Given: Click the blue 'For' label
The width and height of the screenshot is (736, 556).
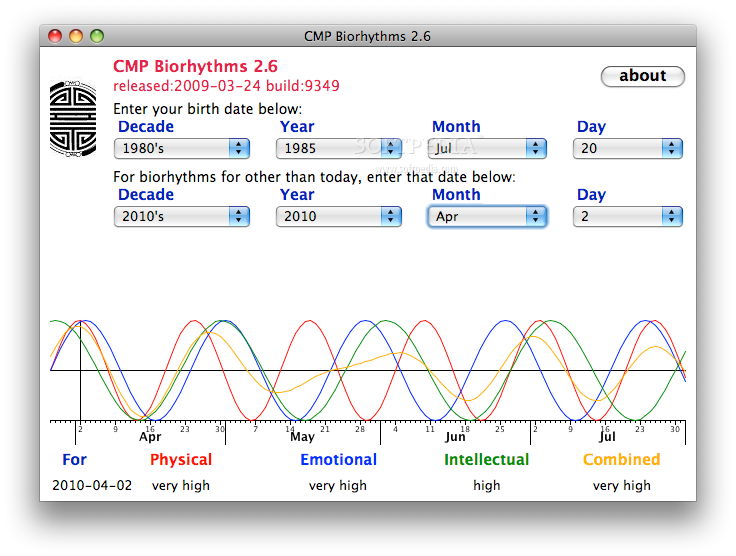Looking at the screenshot, I should [75, 459].
